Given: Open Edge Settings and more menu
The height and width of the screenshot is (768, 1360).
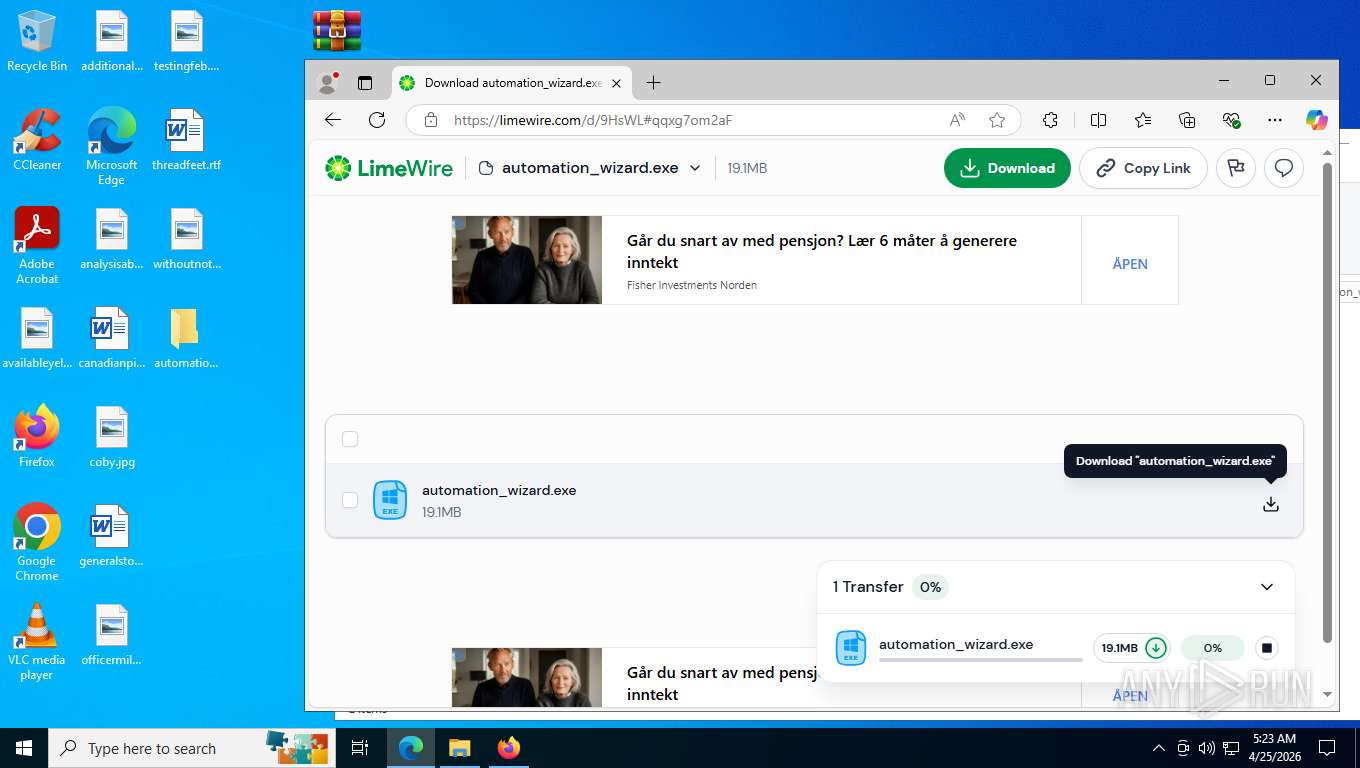Looking at the screenshot, I should tap(1275, 120).
